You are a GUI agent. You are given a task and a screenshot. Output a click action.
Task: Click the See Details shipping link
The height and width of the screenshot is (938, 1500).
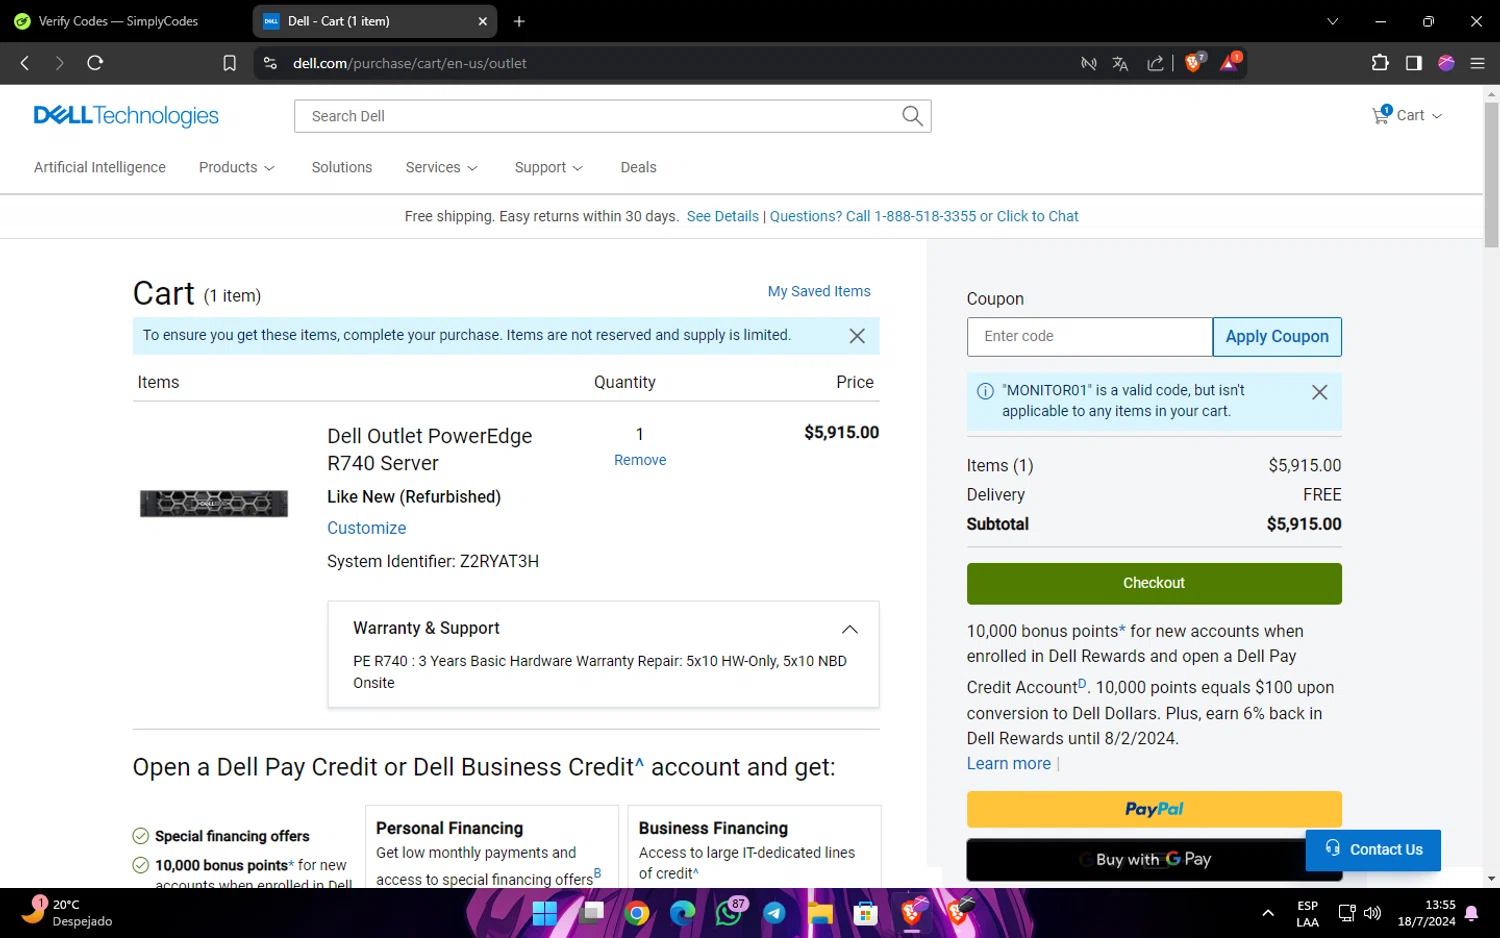(x=723, y=216)
